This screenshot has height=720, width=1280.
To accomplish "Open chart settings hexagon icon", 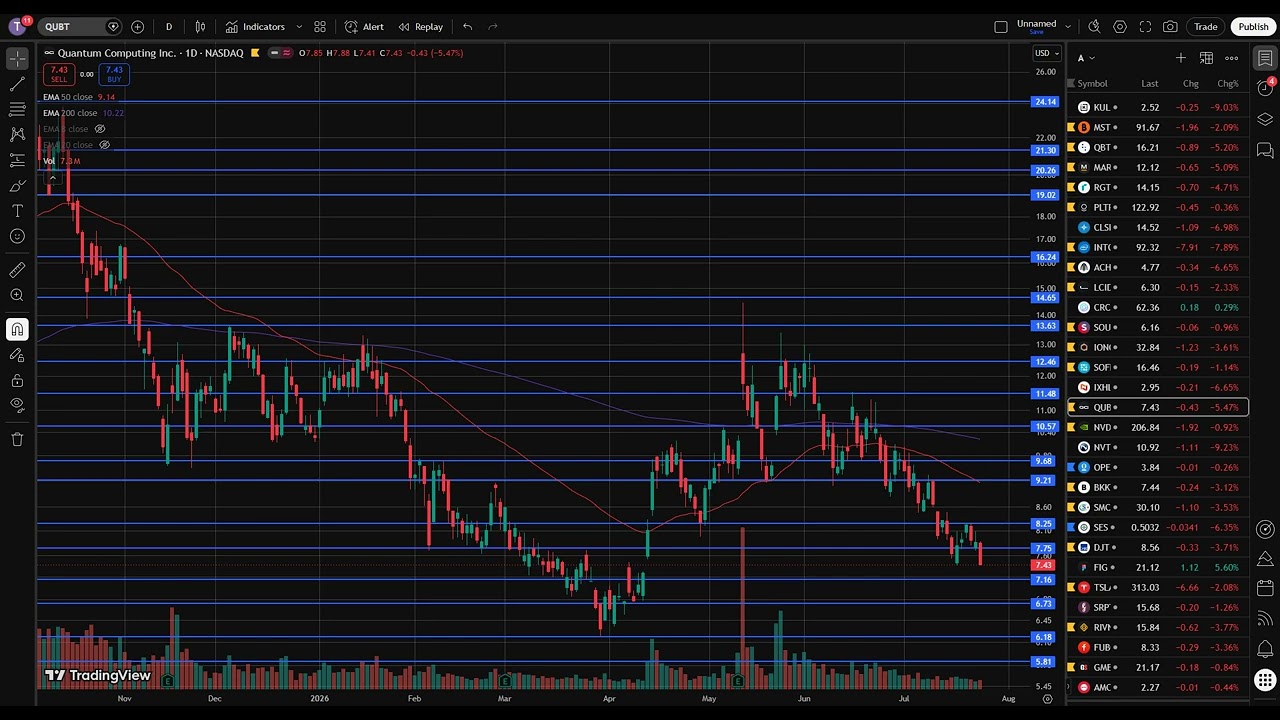I will click(x=1120, y=27).
